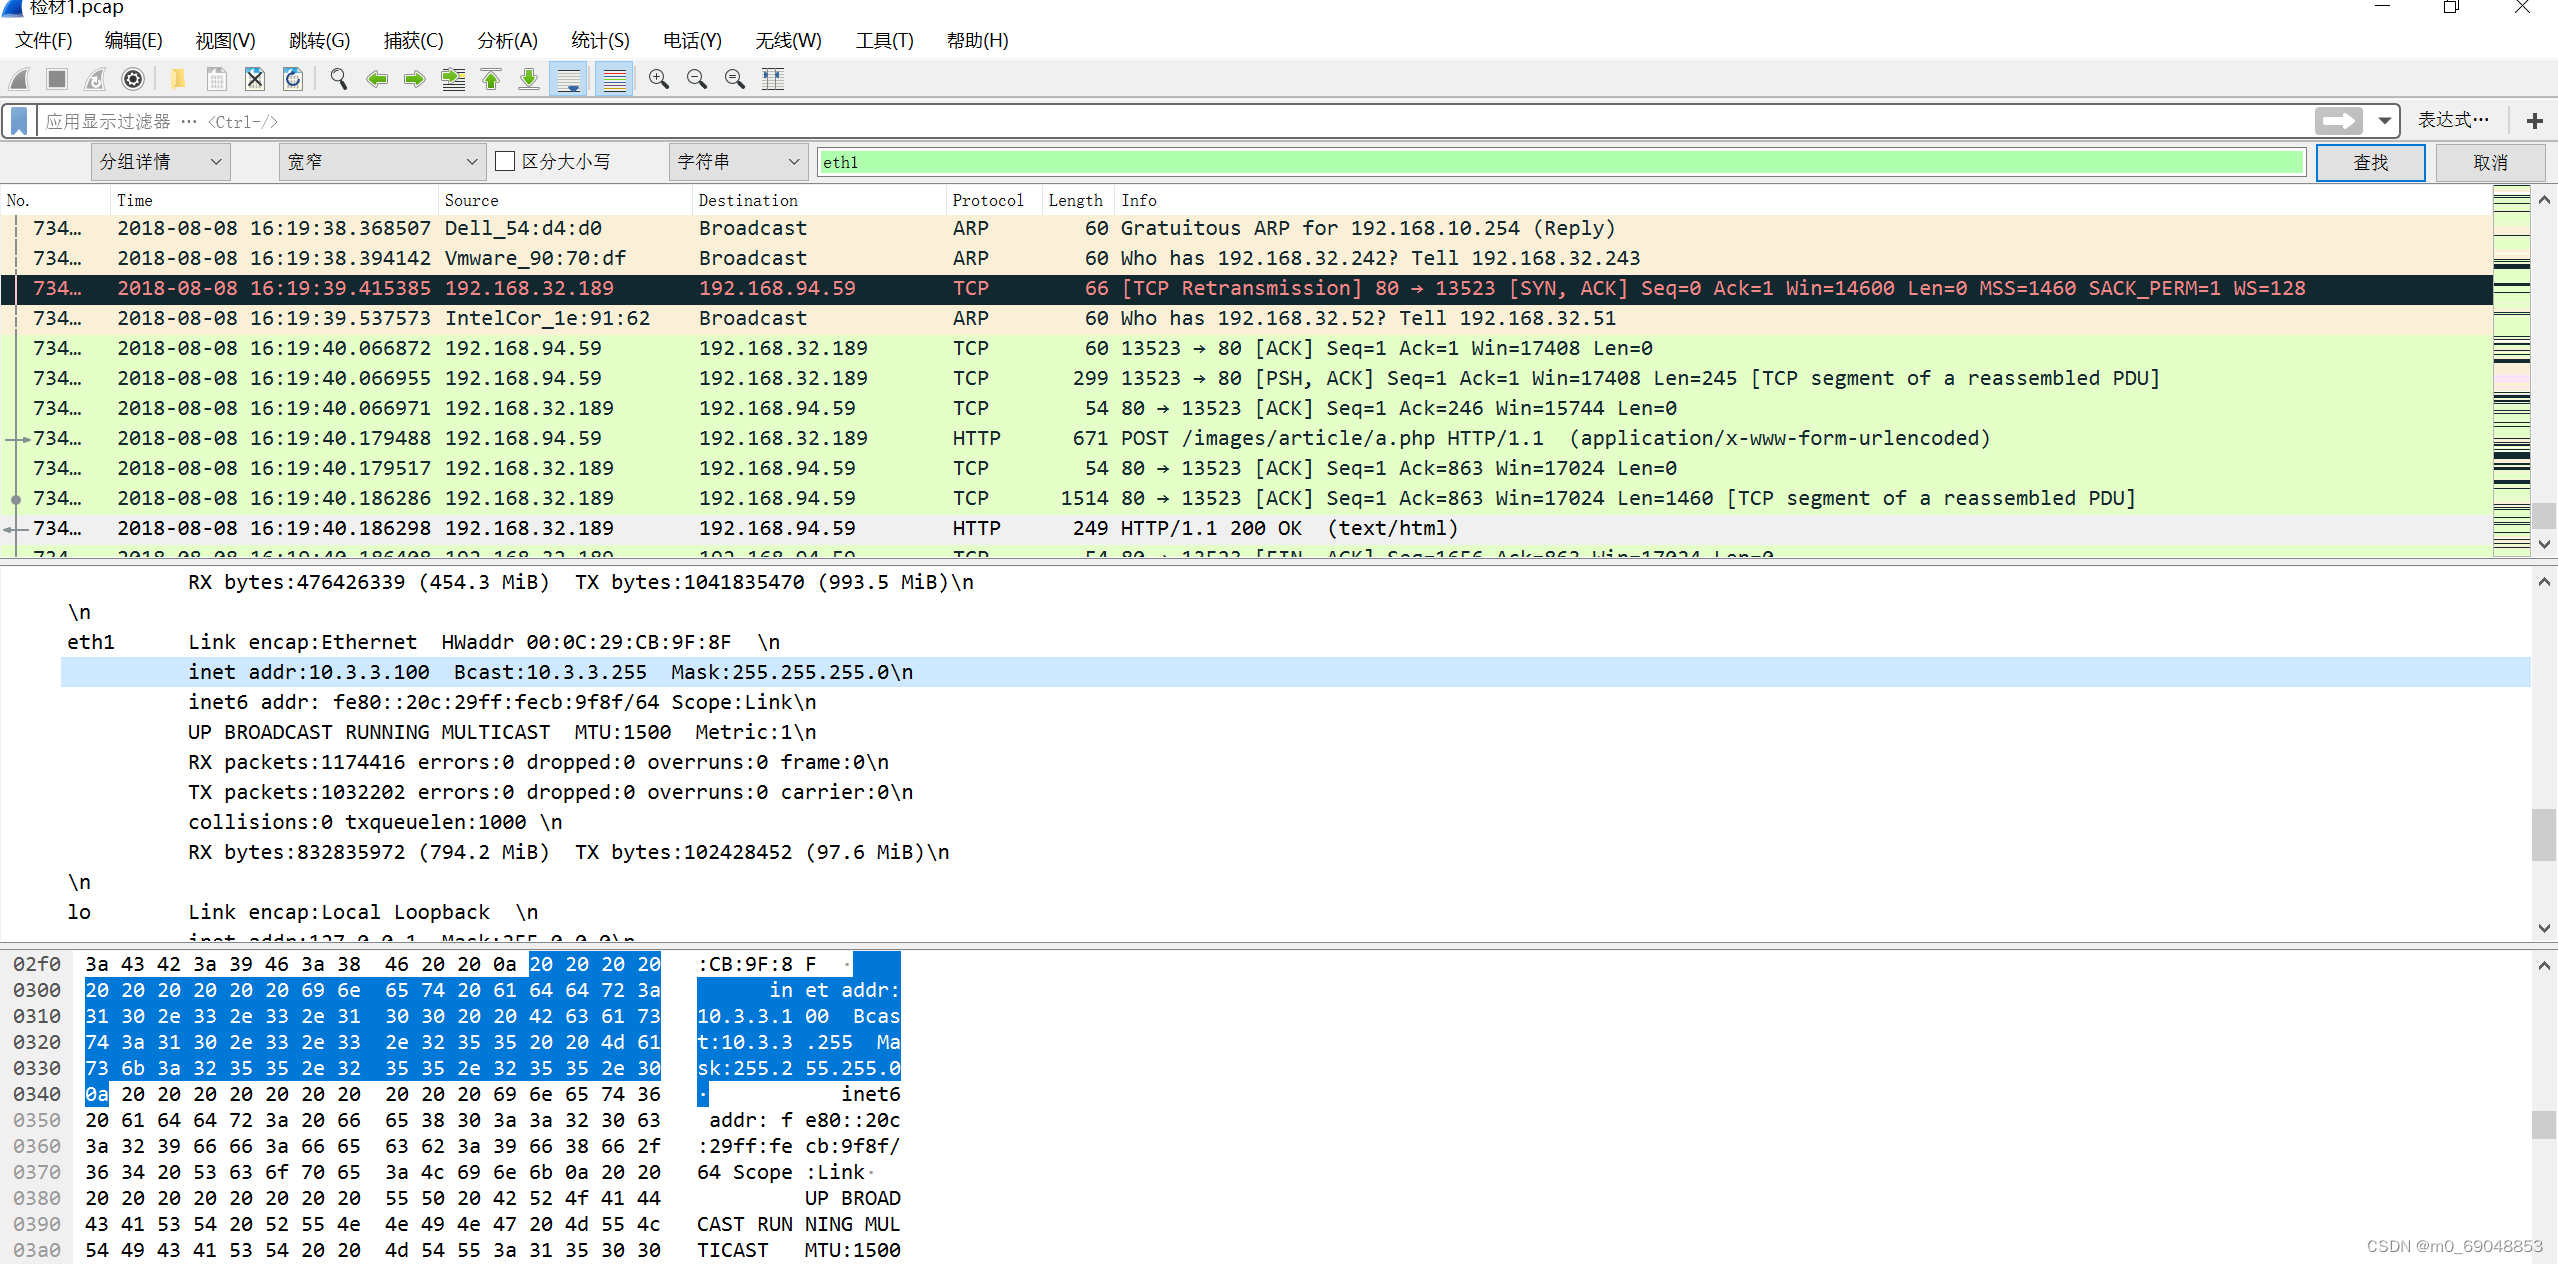The width and height of the screenshot is (2558, 1264).
Task: Reset text to normal size
Action: (x=734, y=79)
